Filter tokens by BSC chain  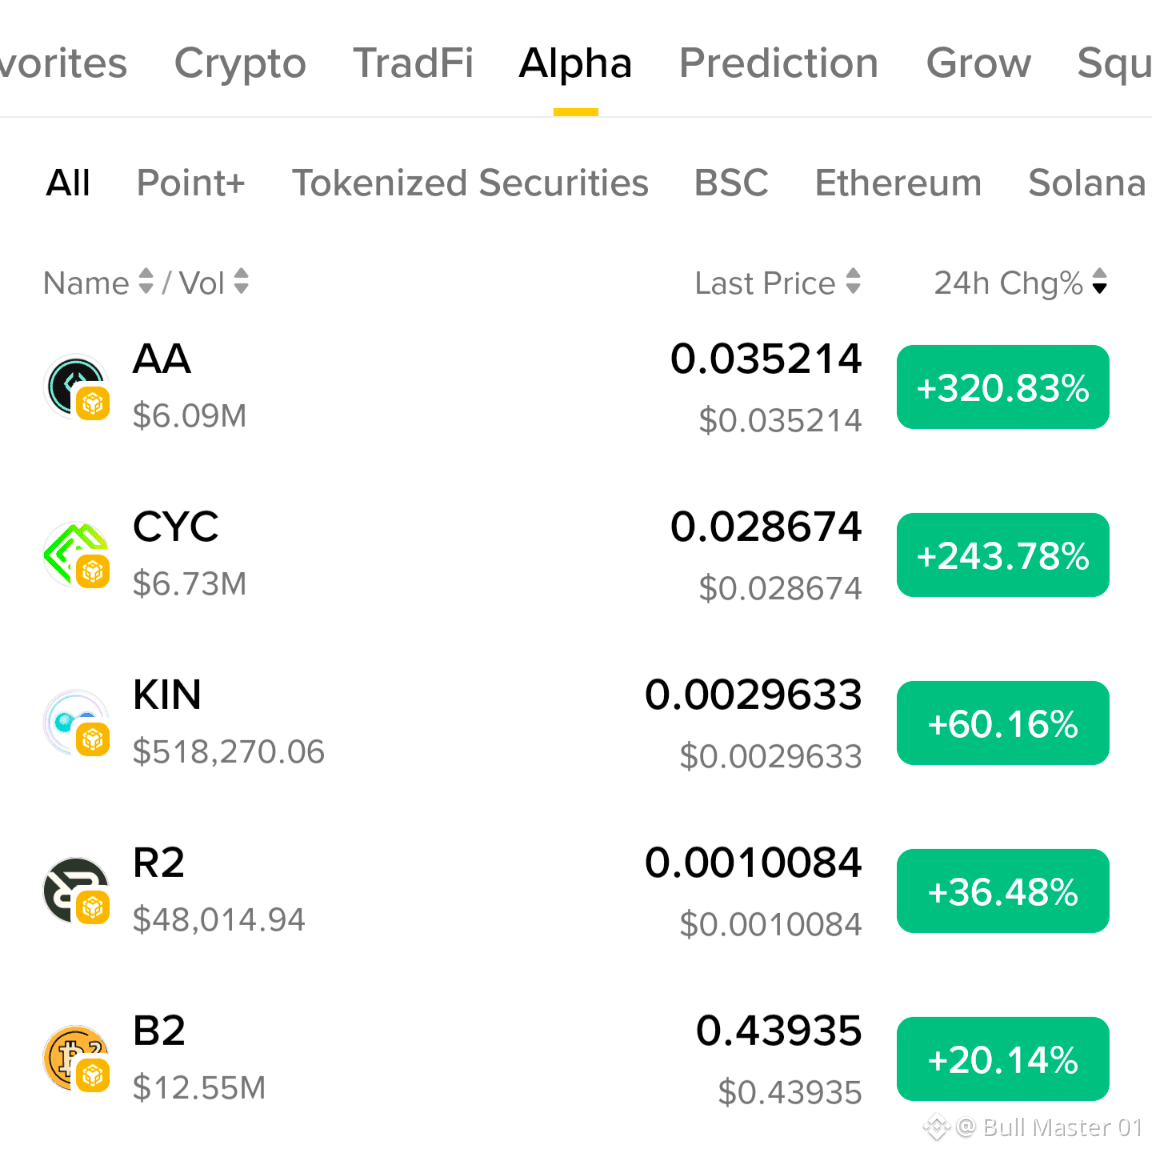731,183
